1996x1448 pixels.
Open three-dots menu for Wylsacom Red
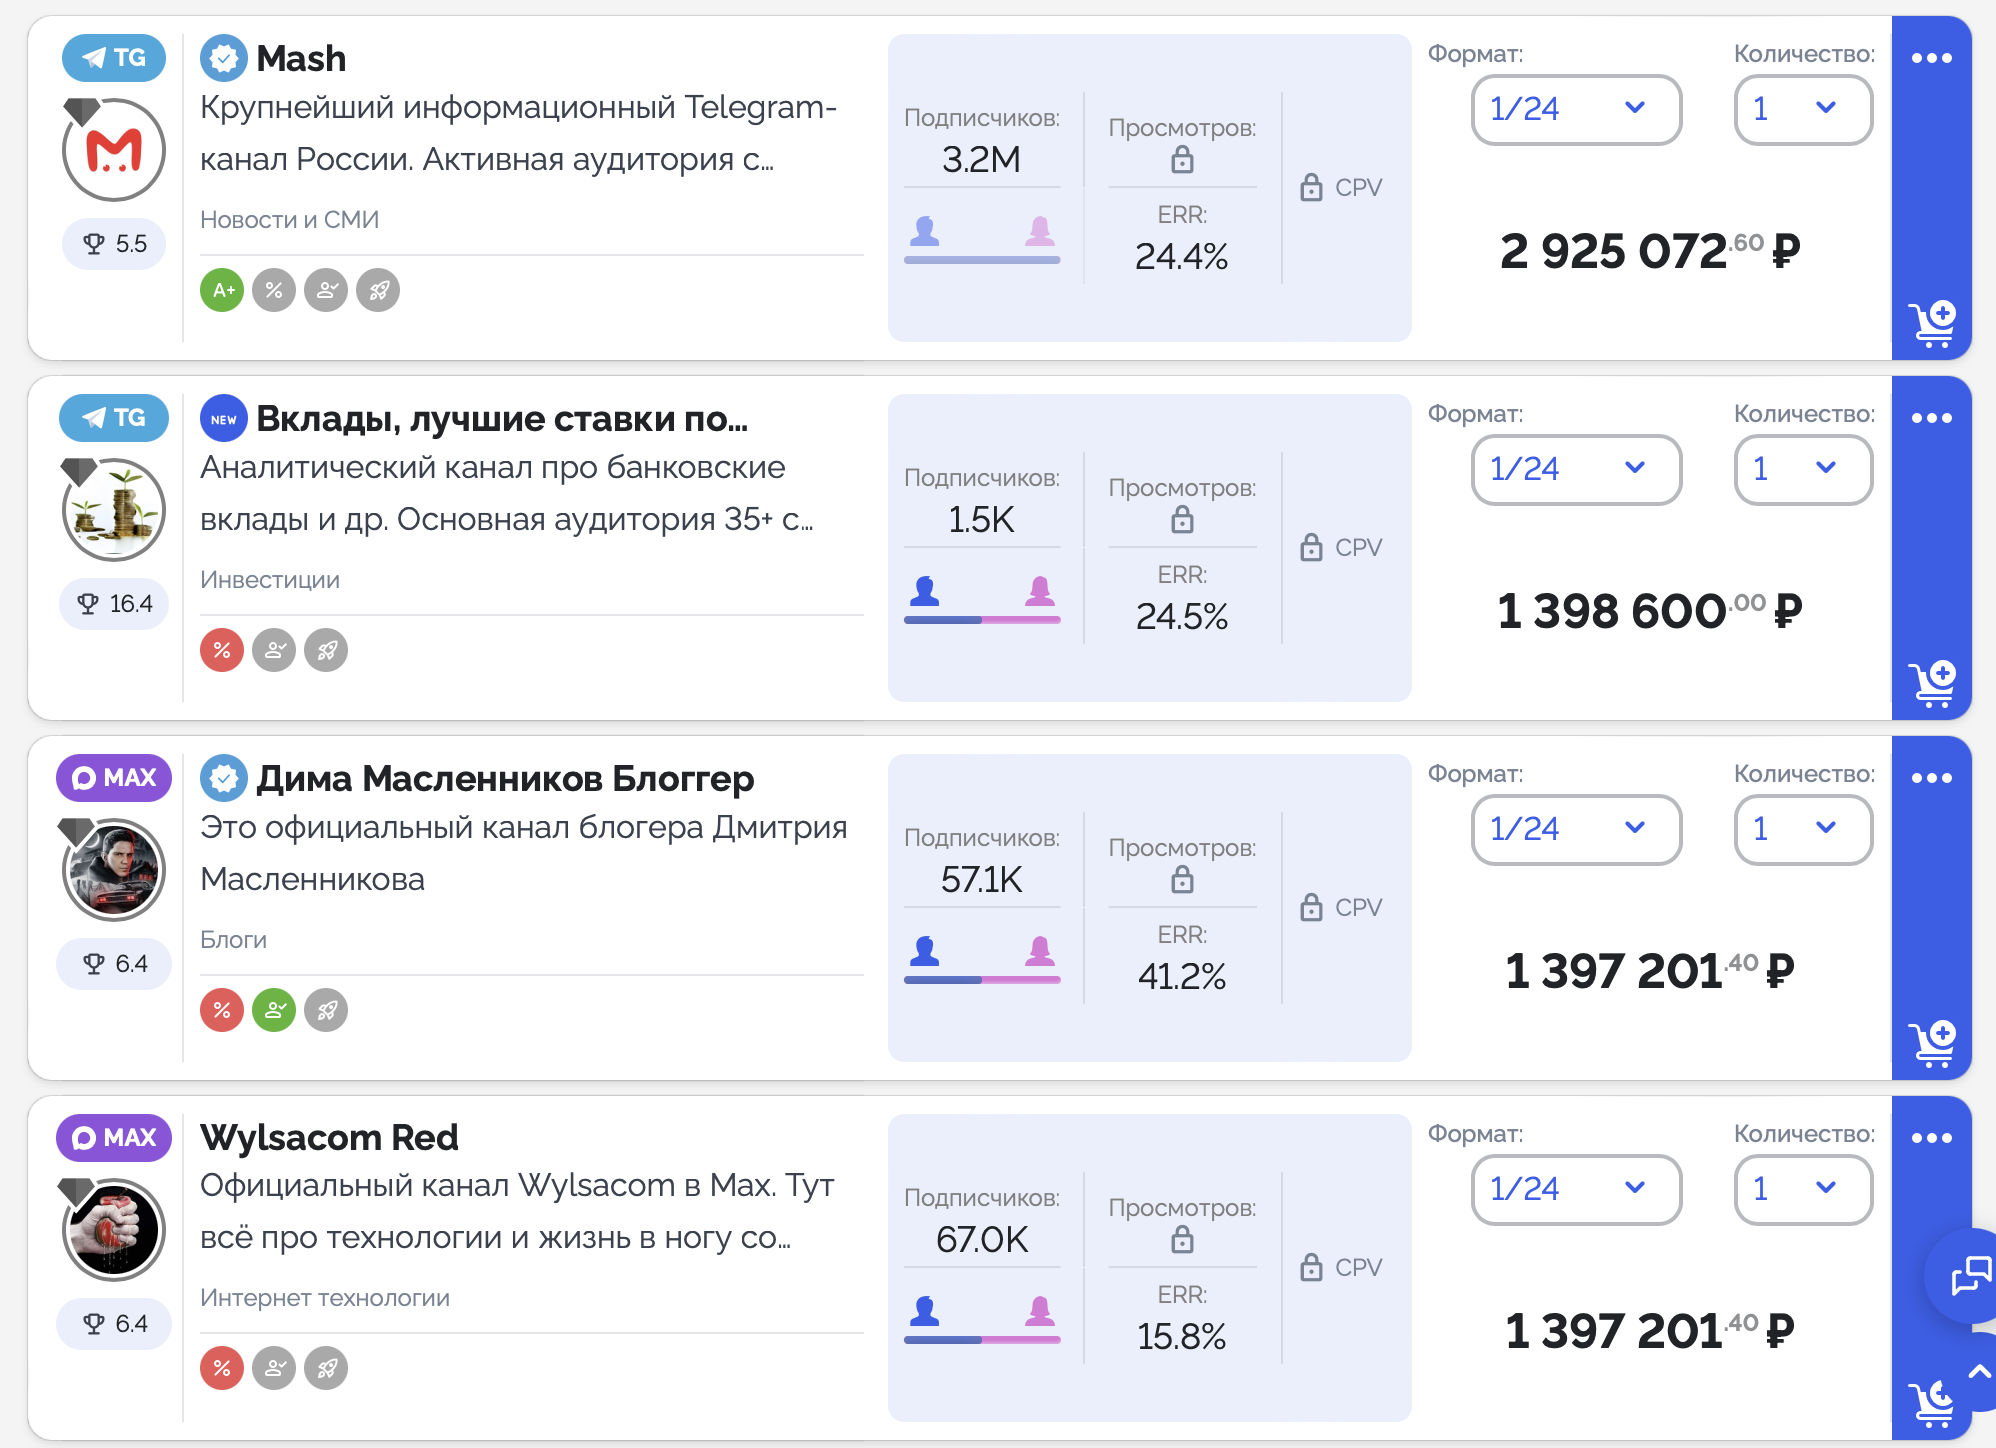[1931, 1138]
